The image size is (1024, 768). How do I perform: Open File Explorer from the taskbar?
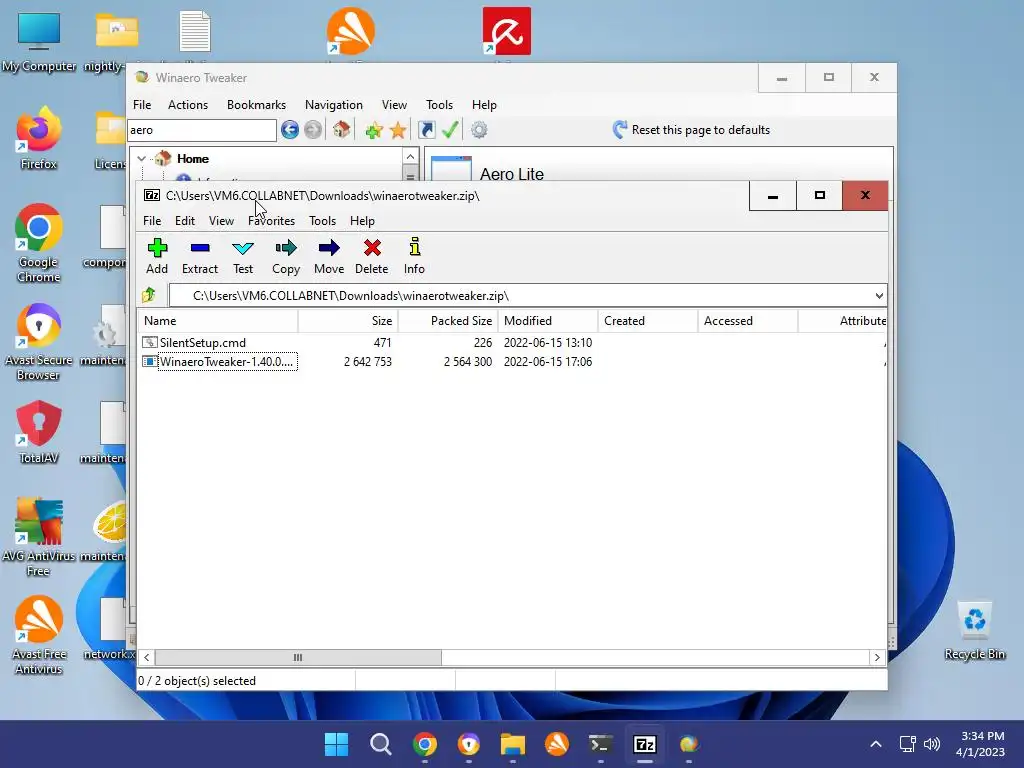coord(513,744)
